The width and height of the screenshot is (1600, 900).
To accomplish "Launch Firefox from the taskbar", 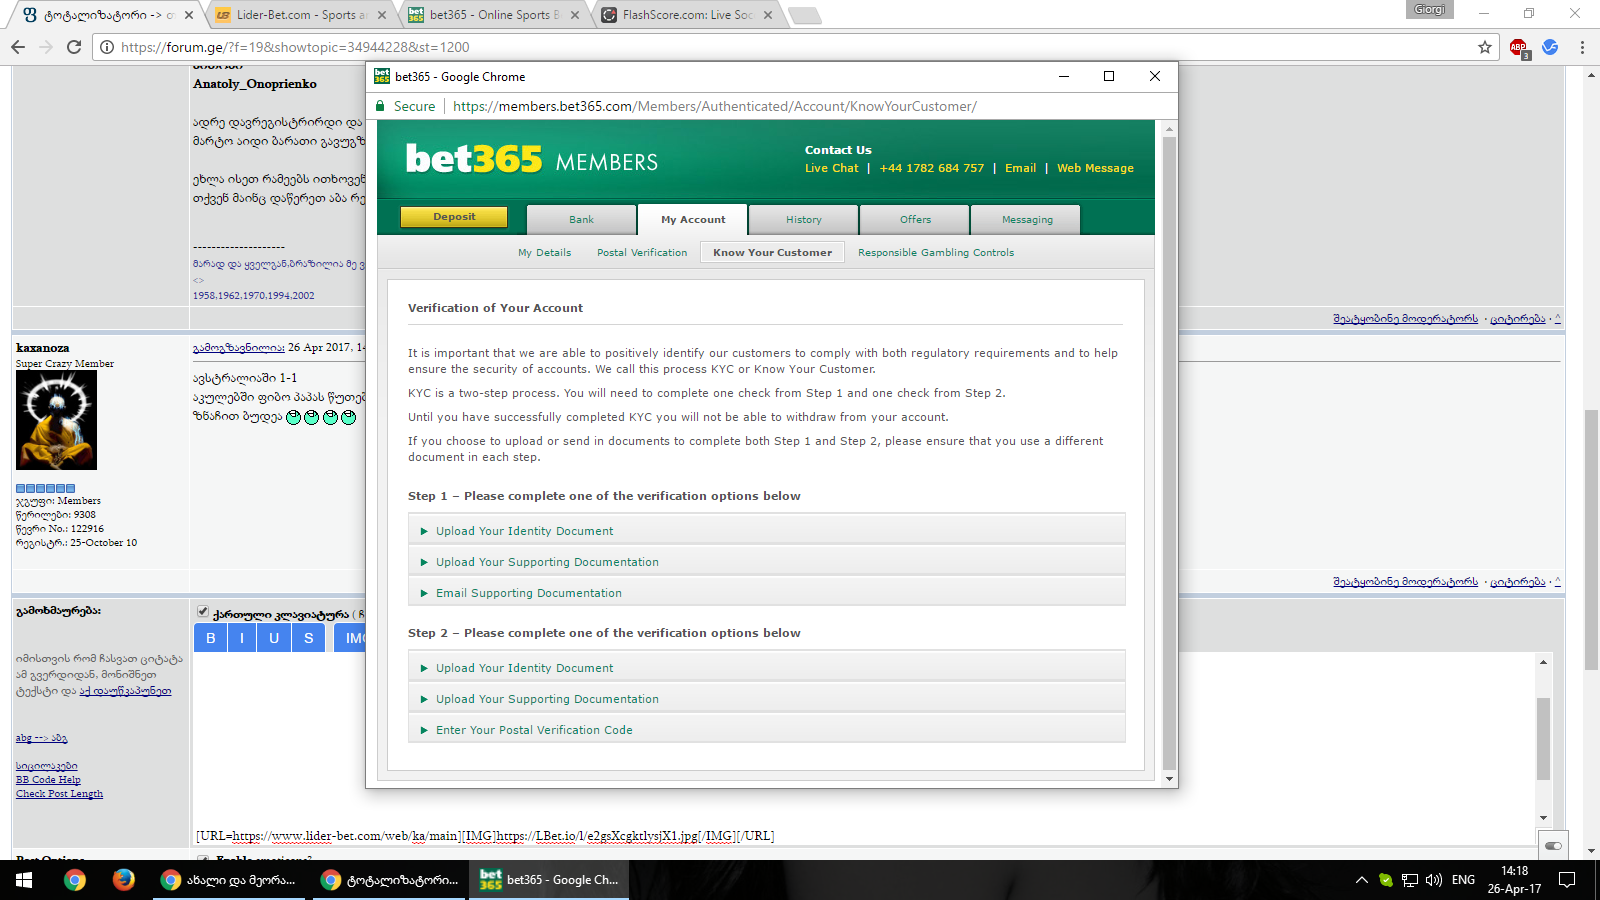I will tap(124, 880).
